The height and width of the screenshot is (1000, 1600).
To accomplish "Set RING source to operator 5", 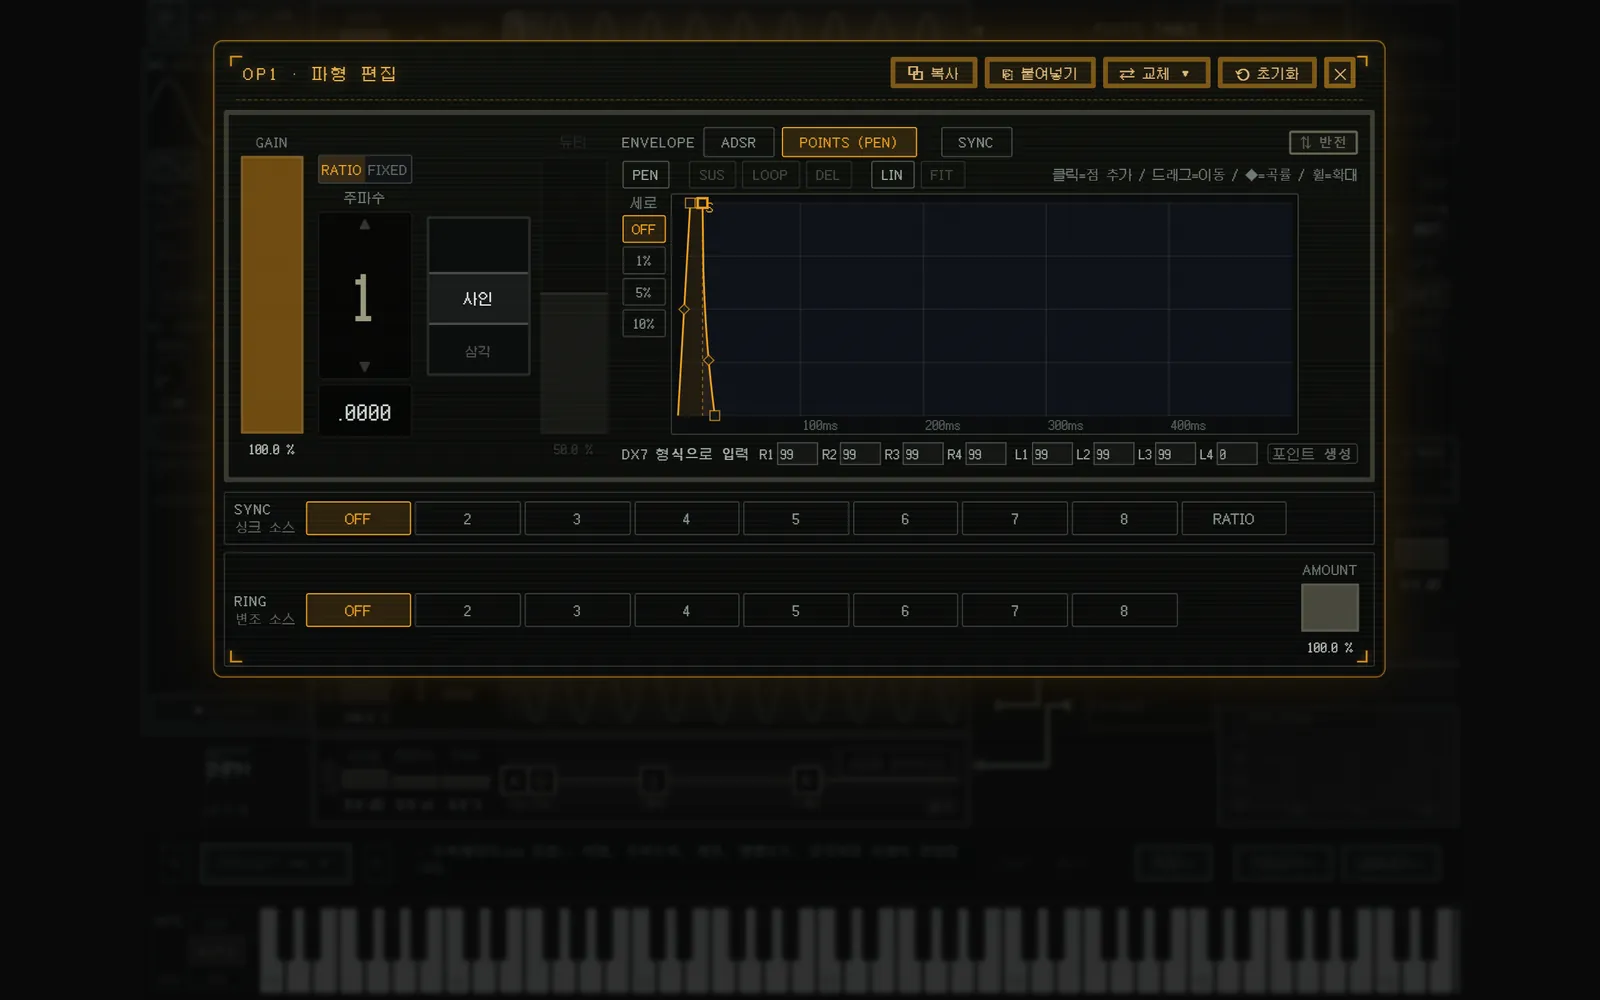I will click(796, 610).
